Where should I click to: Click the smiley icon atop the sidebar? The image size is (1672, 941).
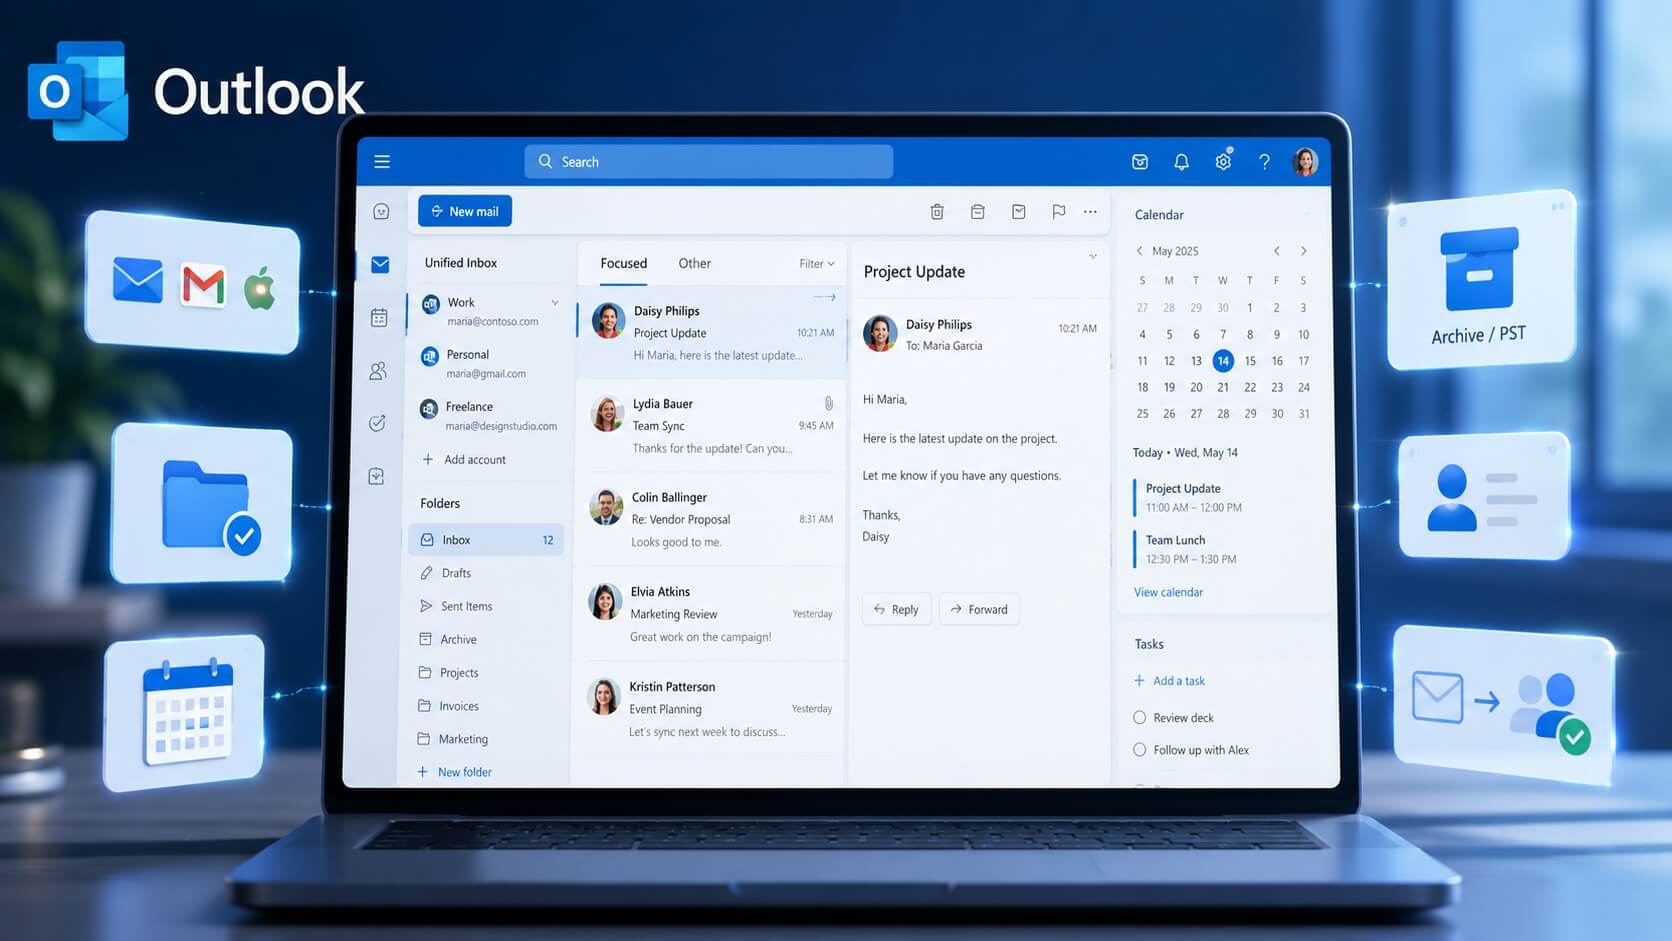tap(381, 211)
